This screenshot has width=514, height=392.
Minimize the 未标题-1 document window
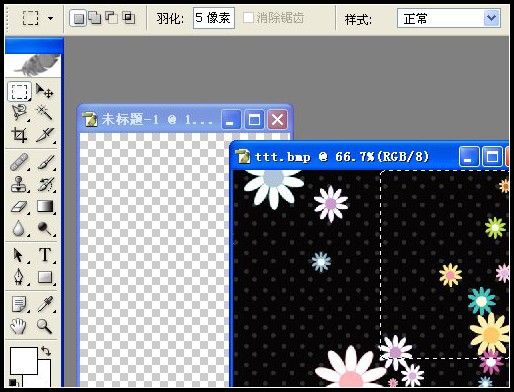coord(231,119)
